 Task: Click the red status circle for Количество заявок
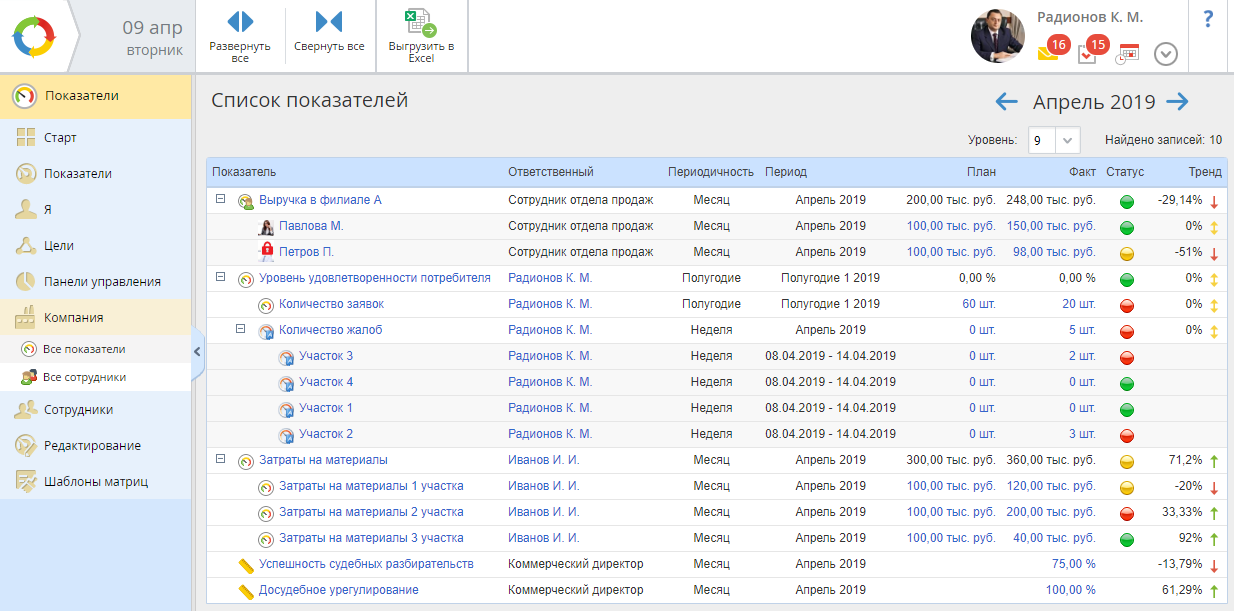point(1127,305)
